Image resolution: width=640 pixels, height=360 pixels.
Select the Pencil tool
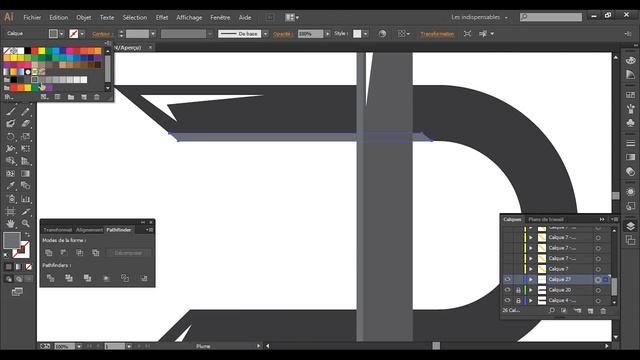[25, 111]
